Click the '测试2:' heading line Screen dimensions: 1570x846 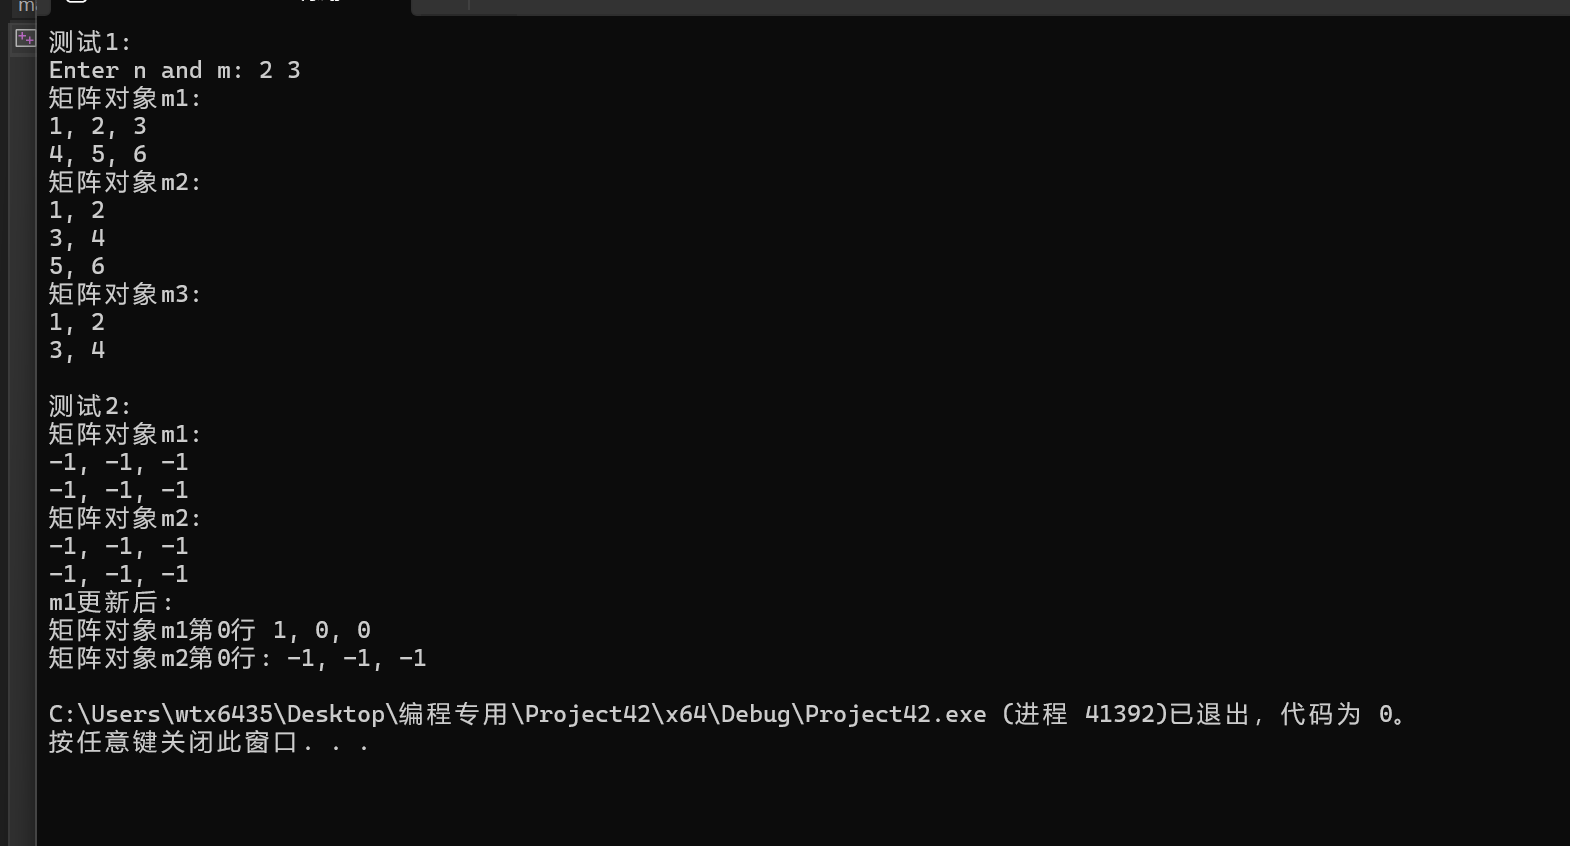90,406
